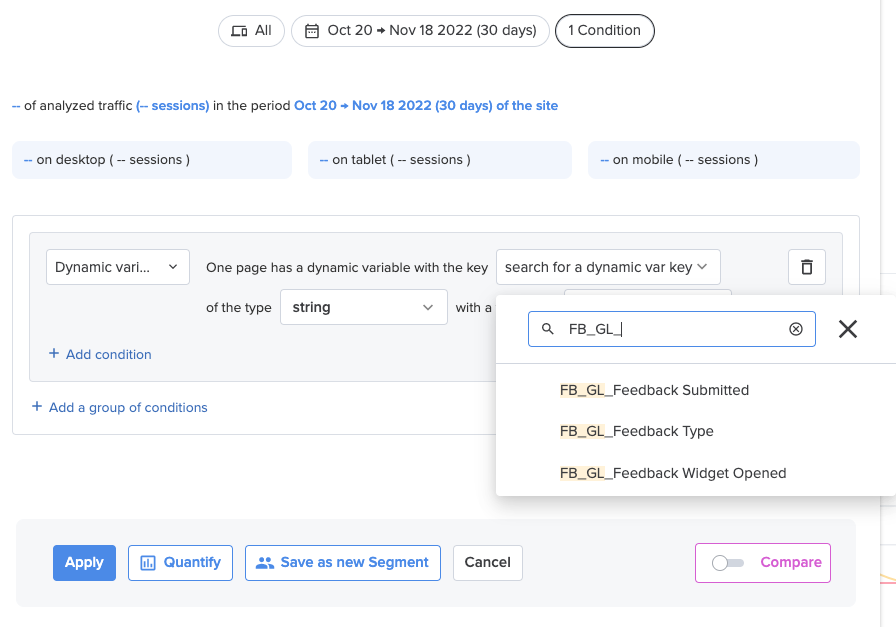Viewport: 896px width, 627px height.
Task: Click the plus icon next to Add condition
Action: (54, 354)
